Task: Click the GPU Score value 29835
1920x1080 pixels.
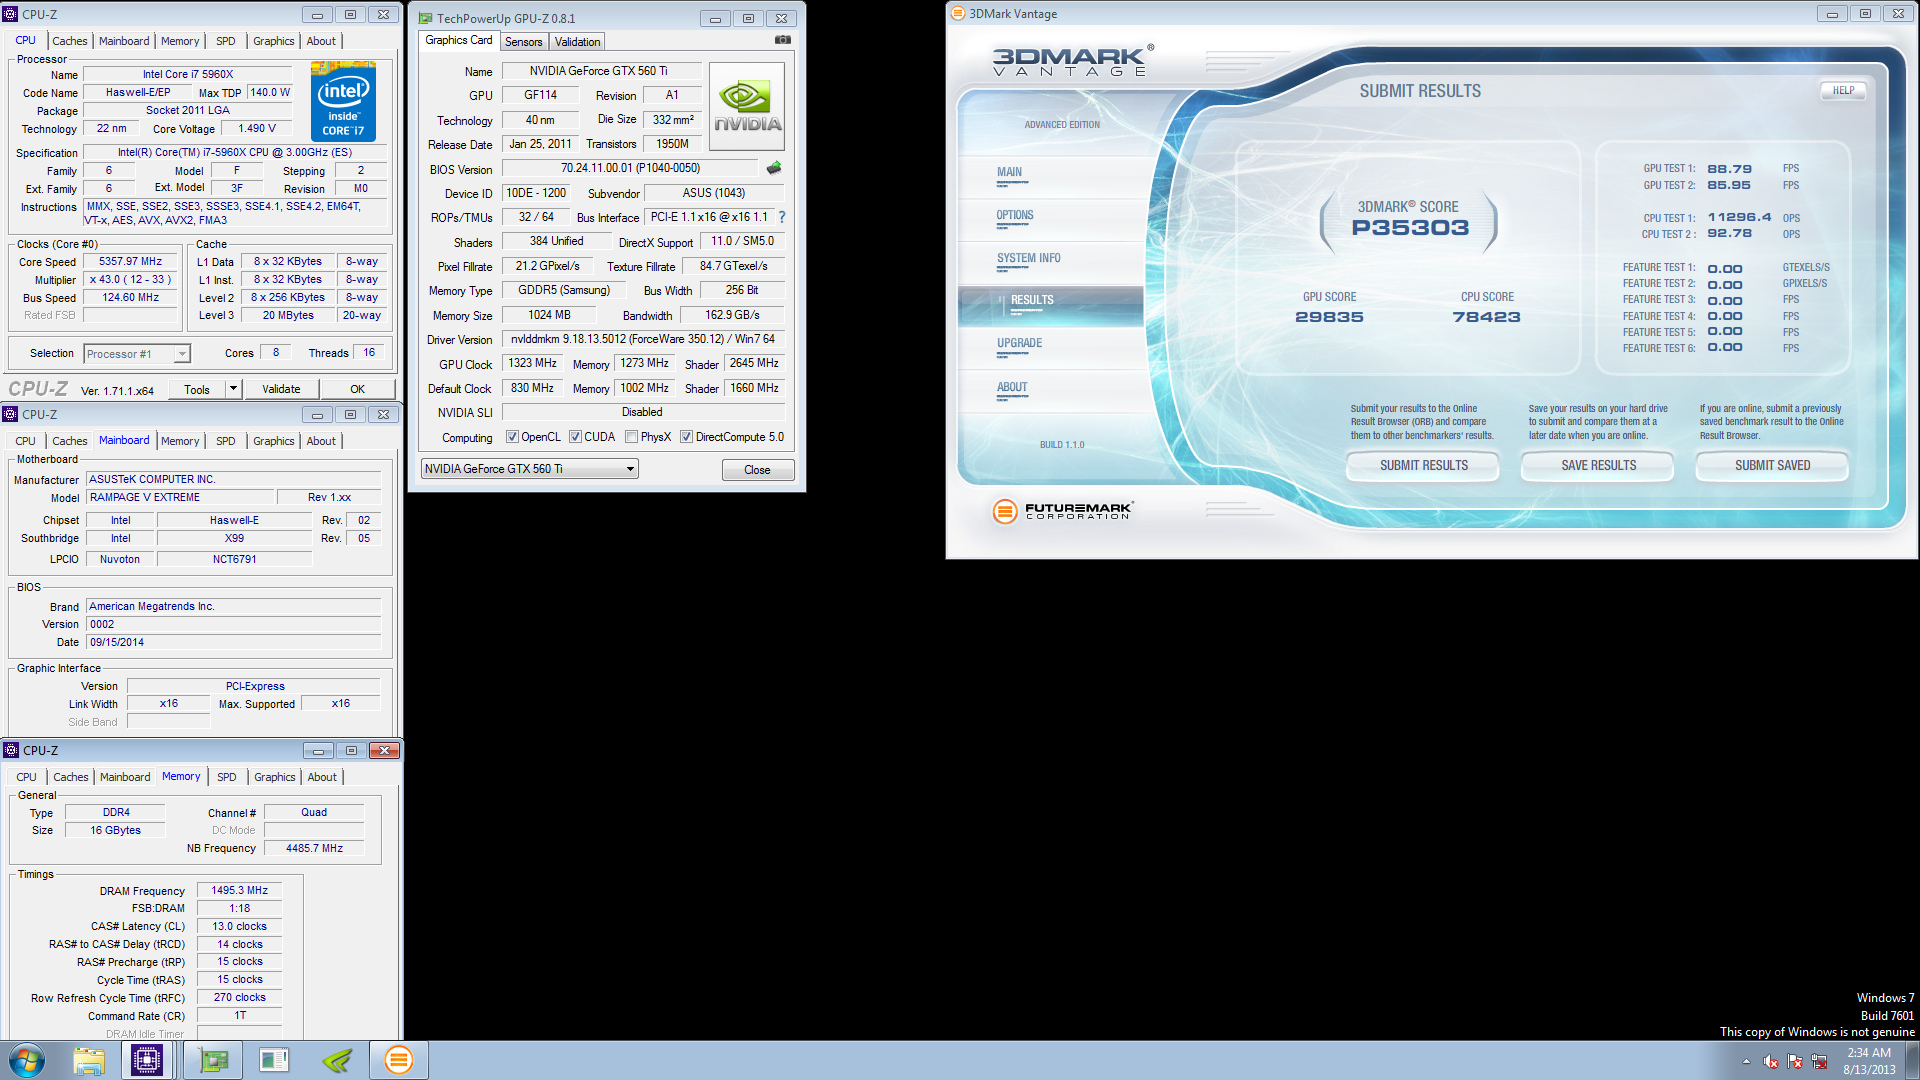Action: [1329, 317]
